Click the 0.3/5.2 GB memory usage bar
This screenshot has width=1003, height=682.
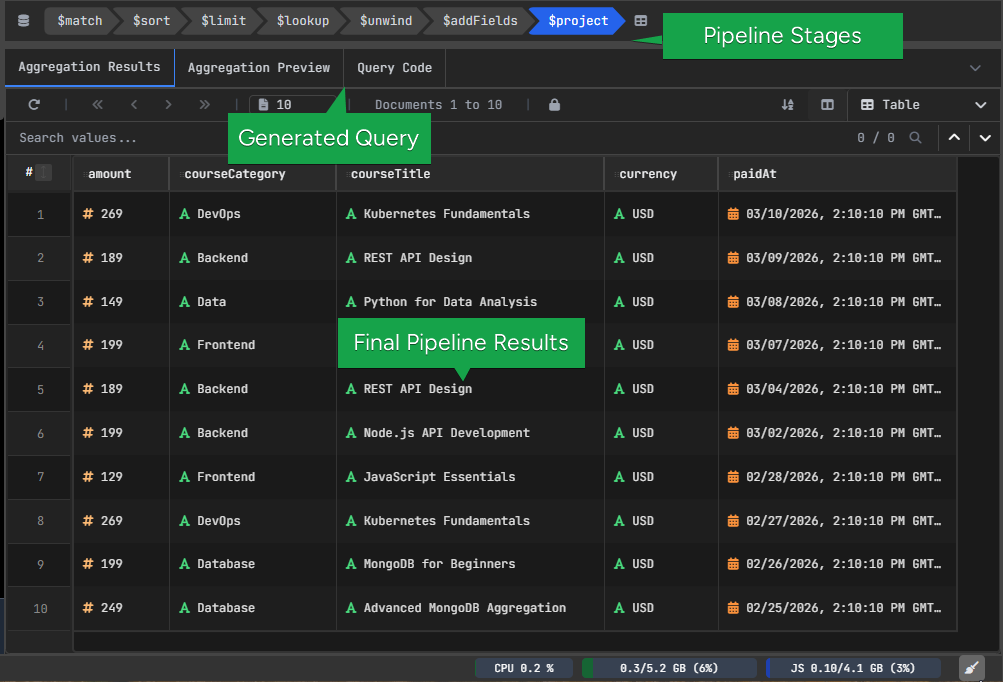coord(669,668)
